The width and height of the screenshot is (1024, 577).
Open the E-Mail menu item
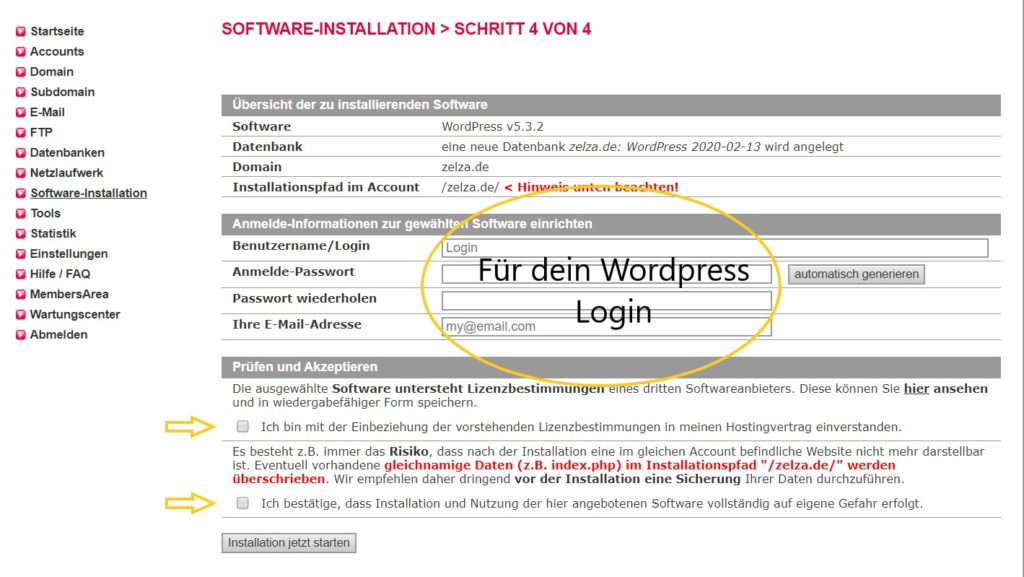pos(48,112)
